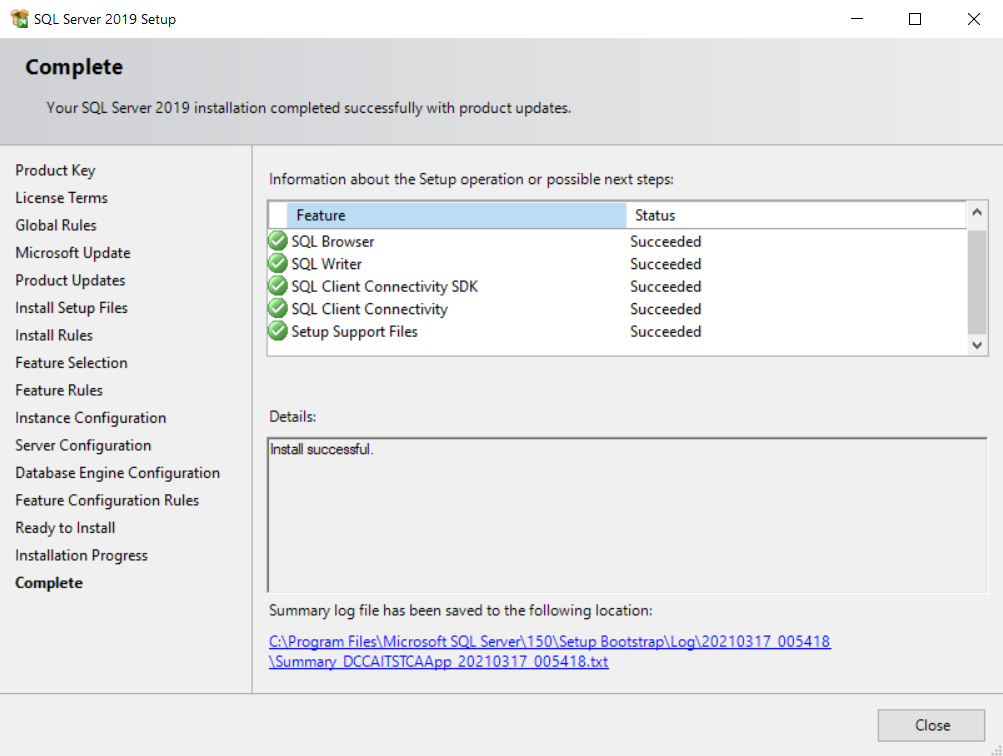Click the green check icon beside SQL Browser

(278, 241)
